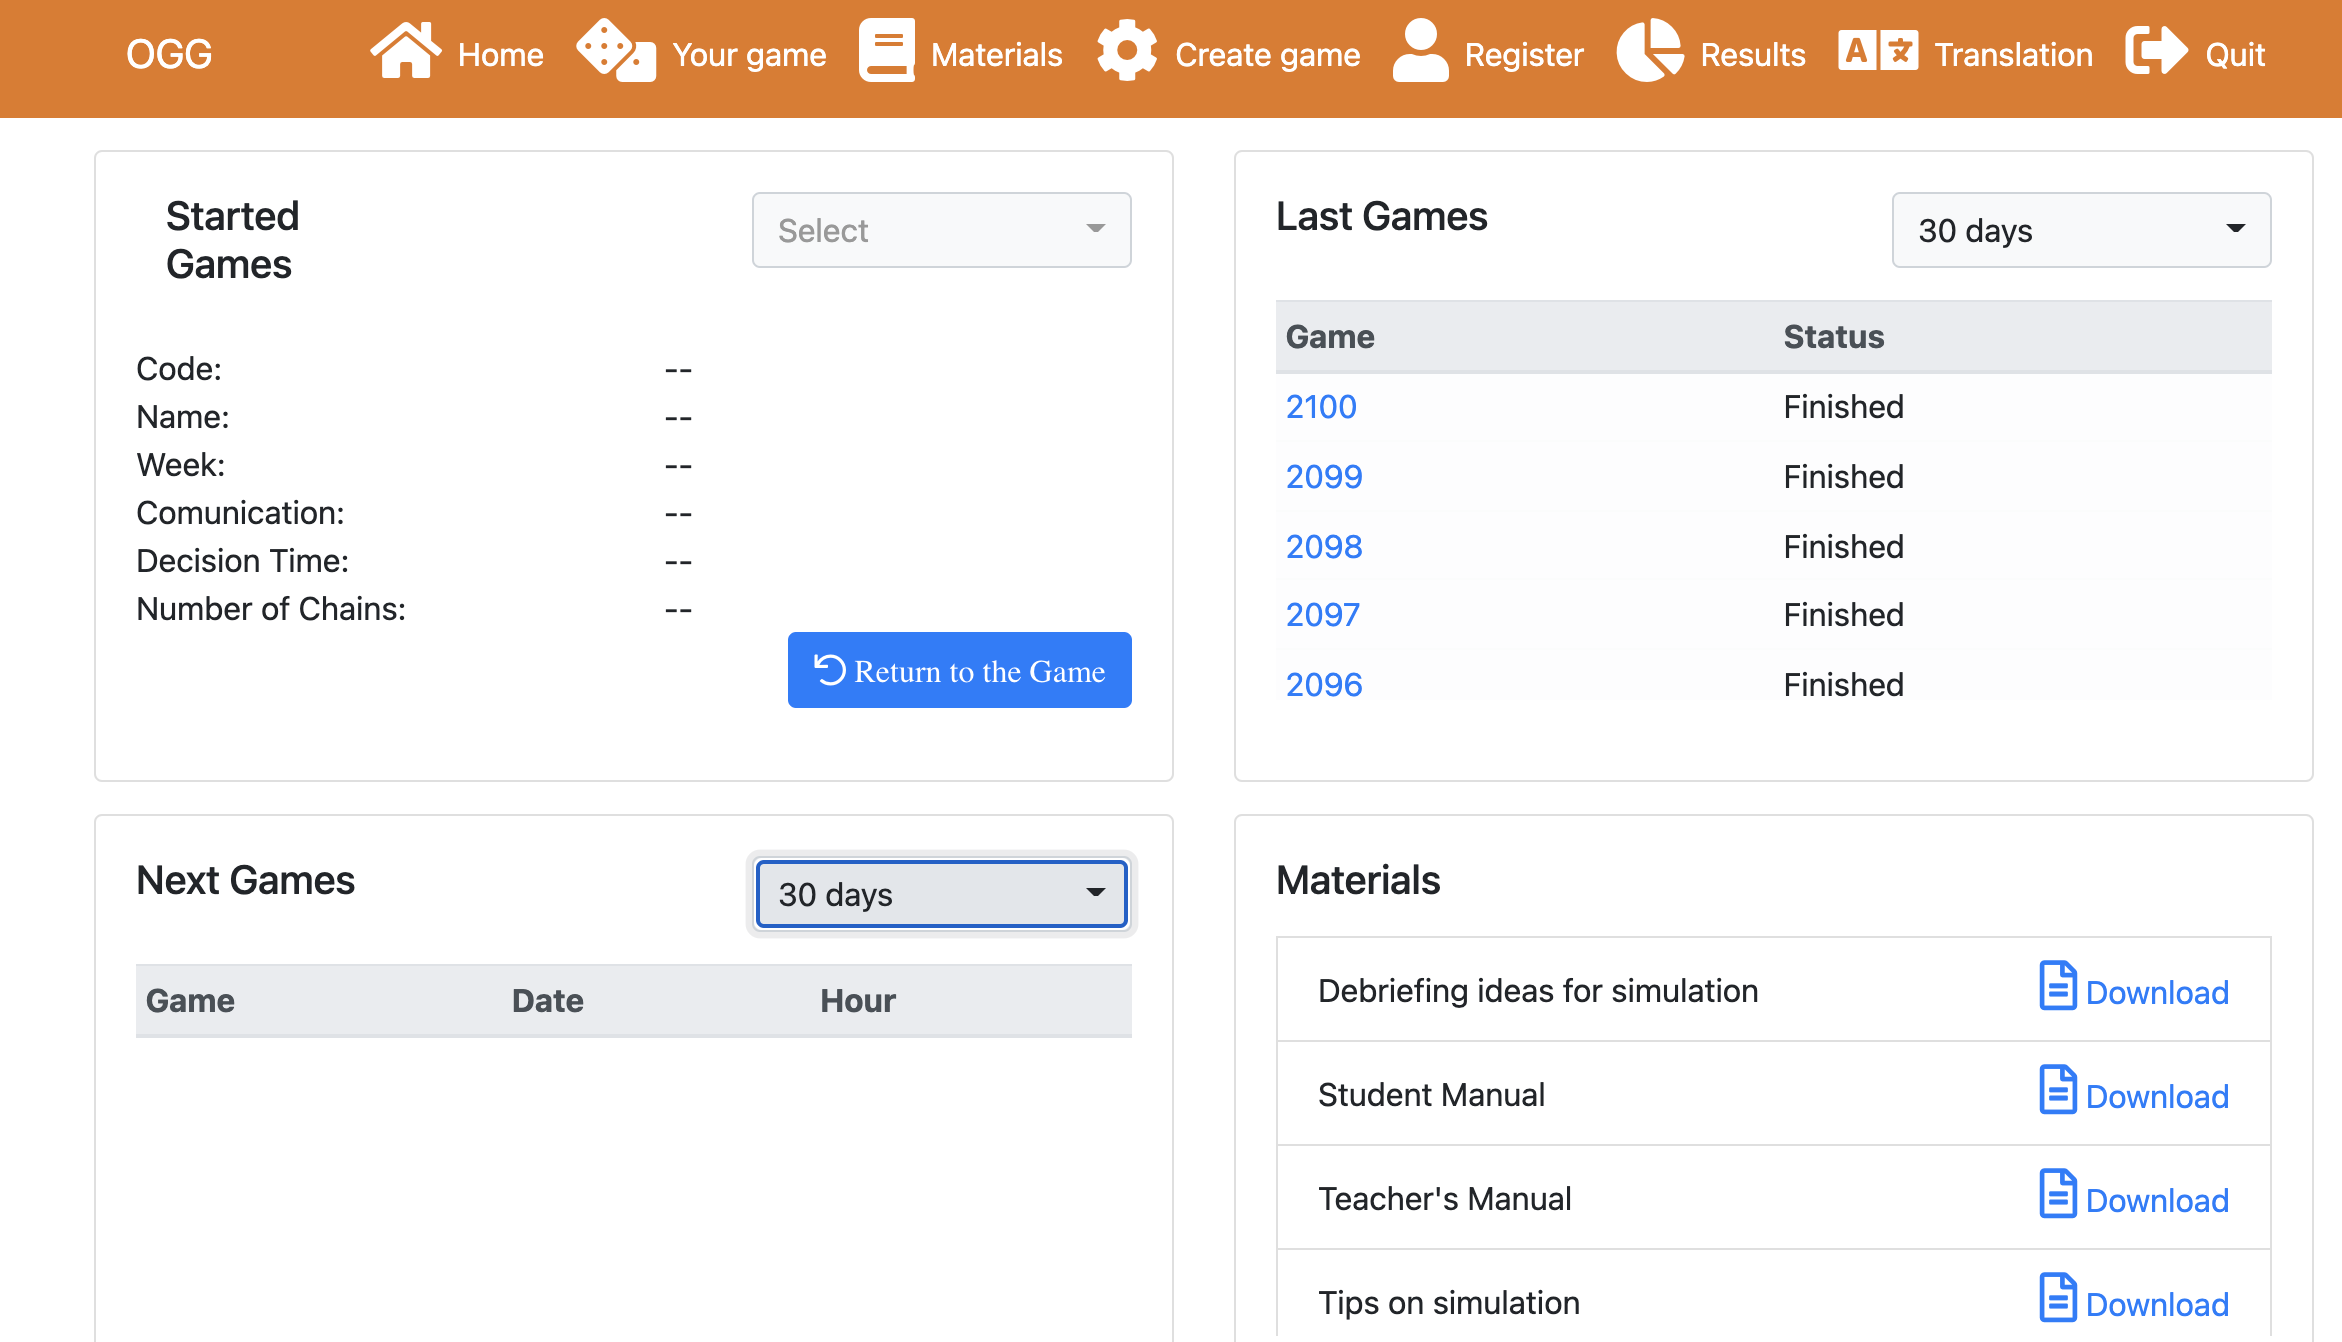Click the Quit exit arrow icon
The image size is (2342, 1342).
2156,51
